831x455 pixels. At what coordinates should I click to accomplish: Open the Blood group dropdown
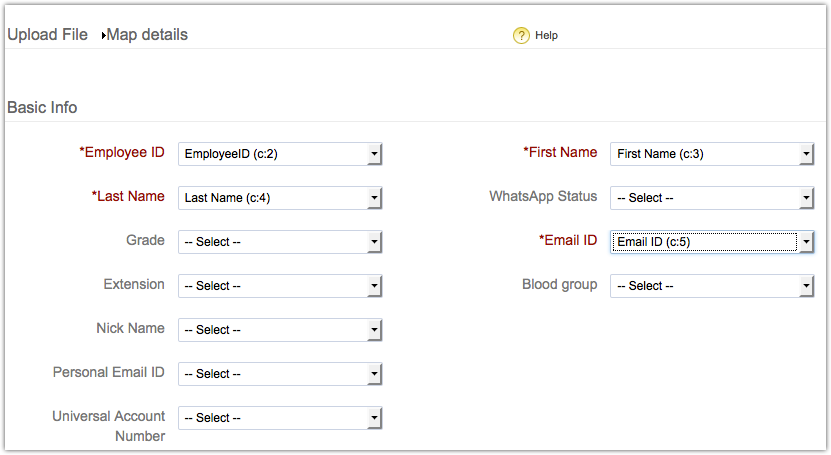(712, 286)
